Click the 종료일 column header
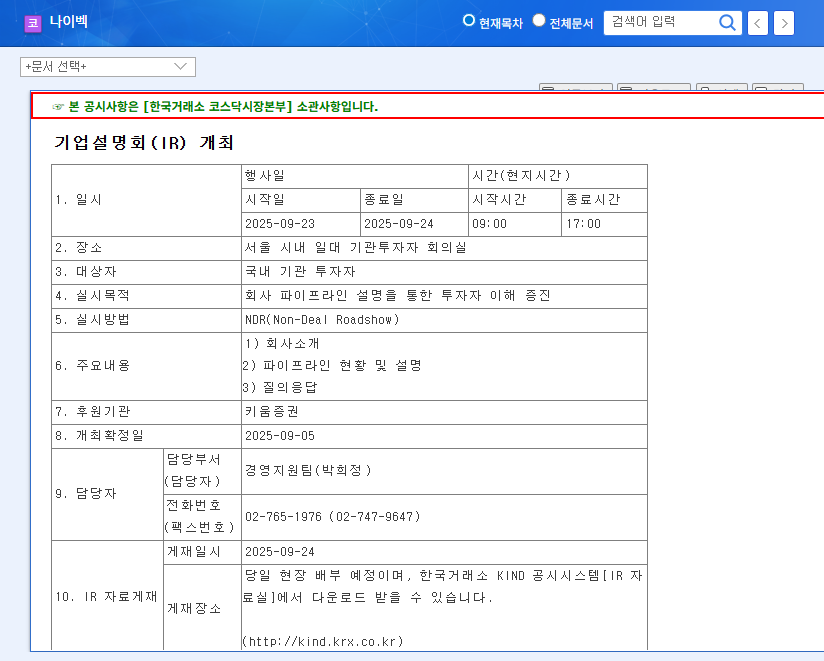 (x=414, y=200)
